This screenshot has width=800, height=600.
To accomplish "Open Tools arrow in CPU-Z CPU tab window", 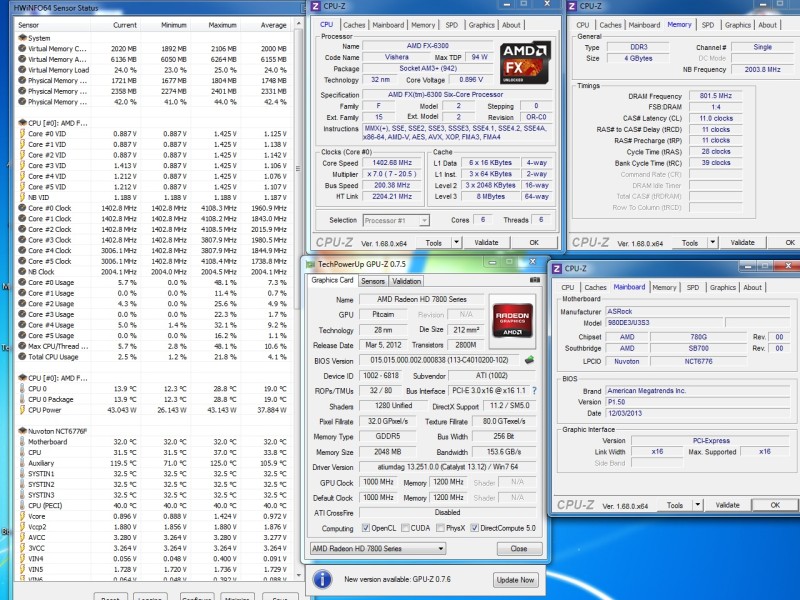I will click(x=457, y=243).
